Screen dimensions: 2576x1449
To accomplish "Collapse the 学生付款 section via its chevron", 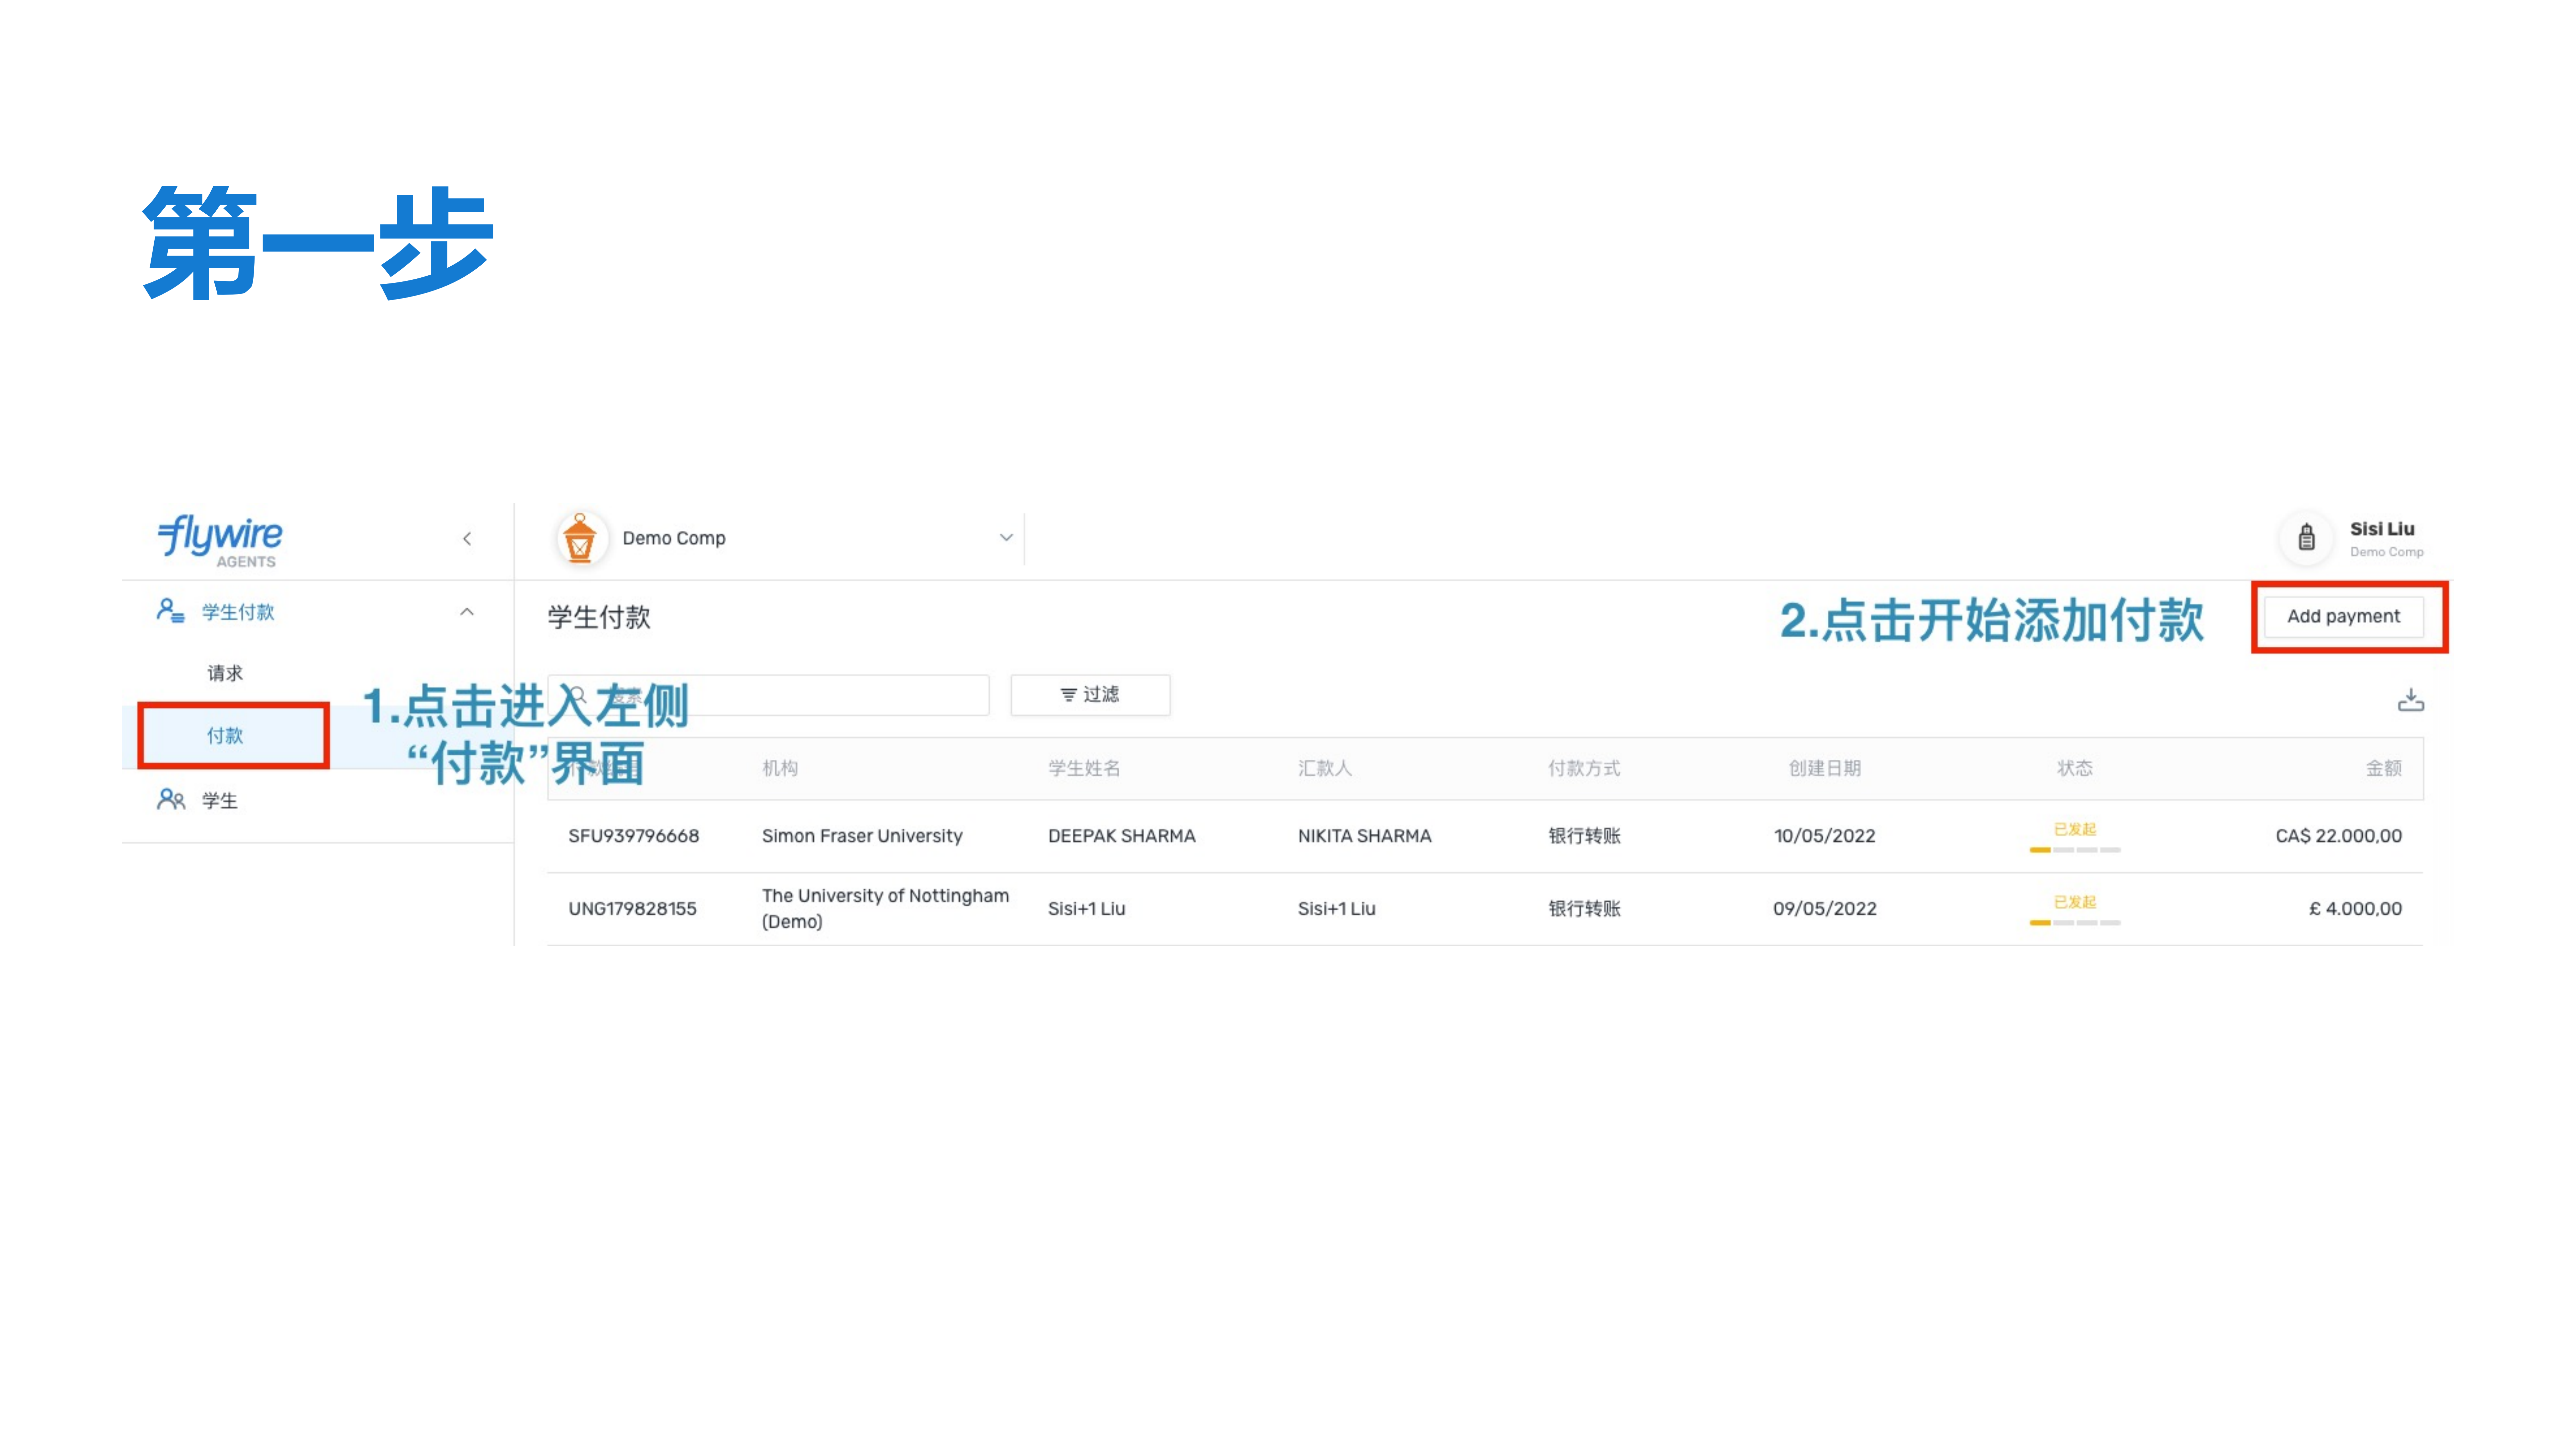I will (x=466, y=612).
